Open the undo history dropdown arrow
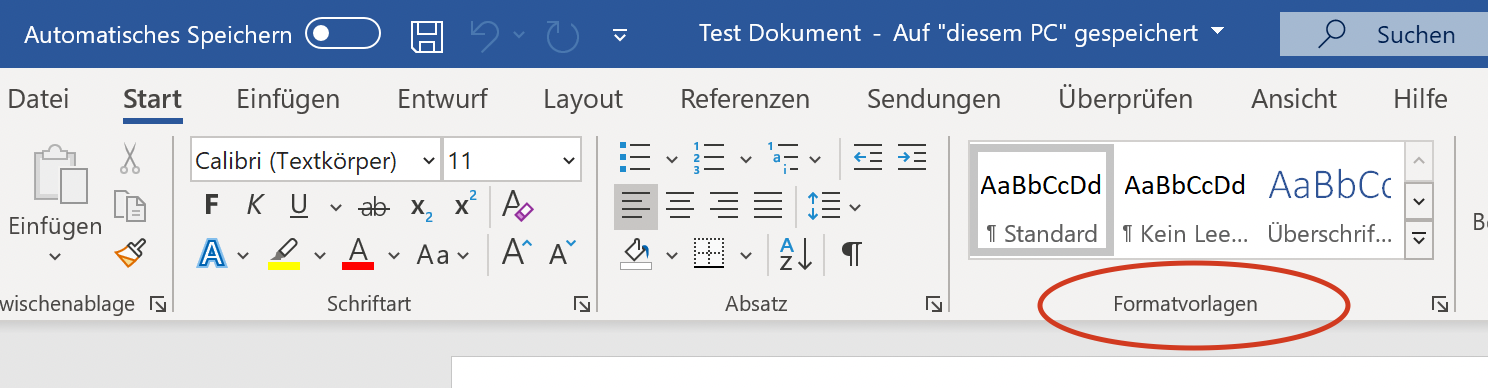Image resolution: width=1488 pixels, height=388 pixels. pyautogui.click(x=519, y=35)
